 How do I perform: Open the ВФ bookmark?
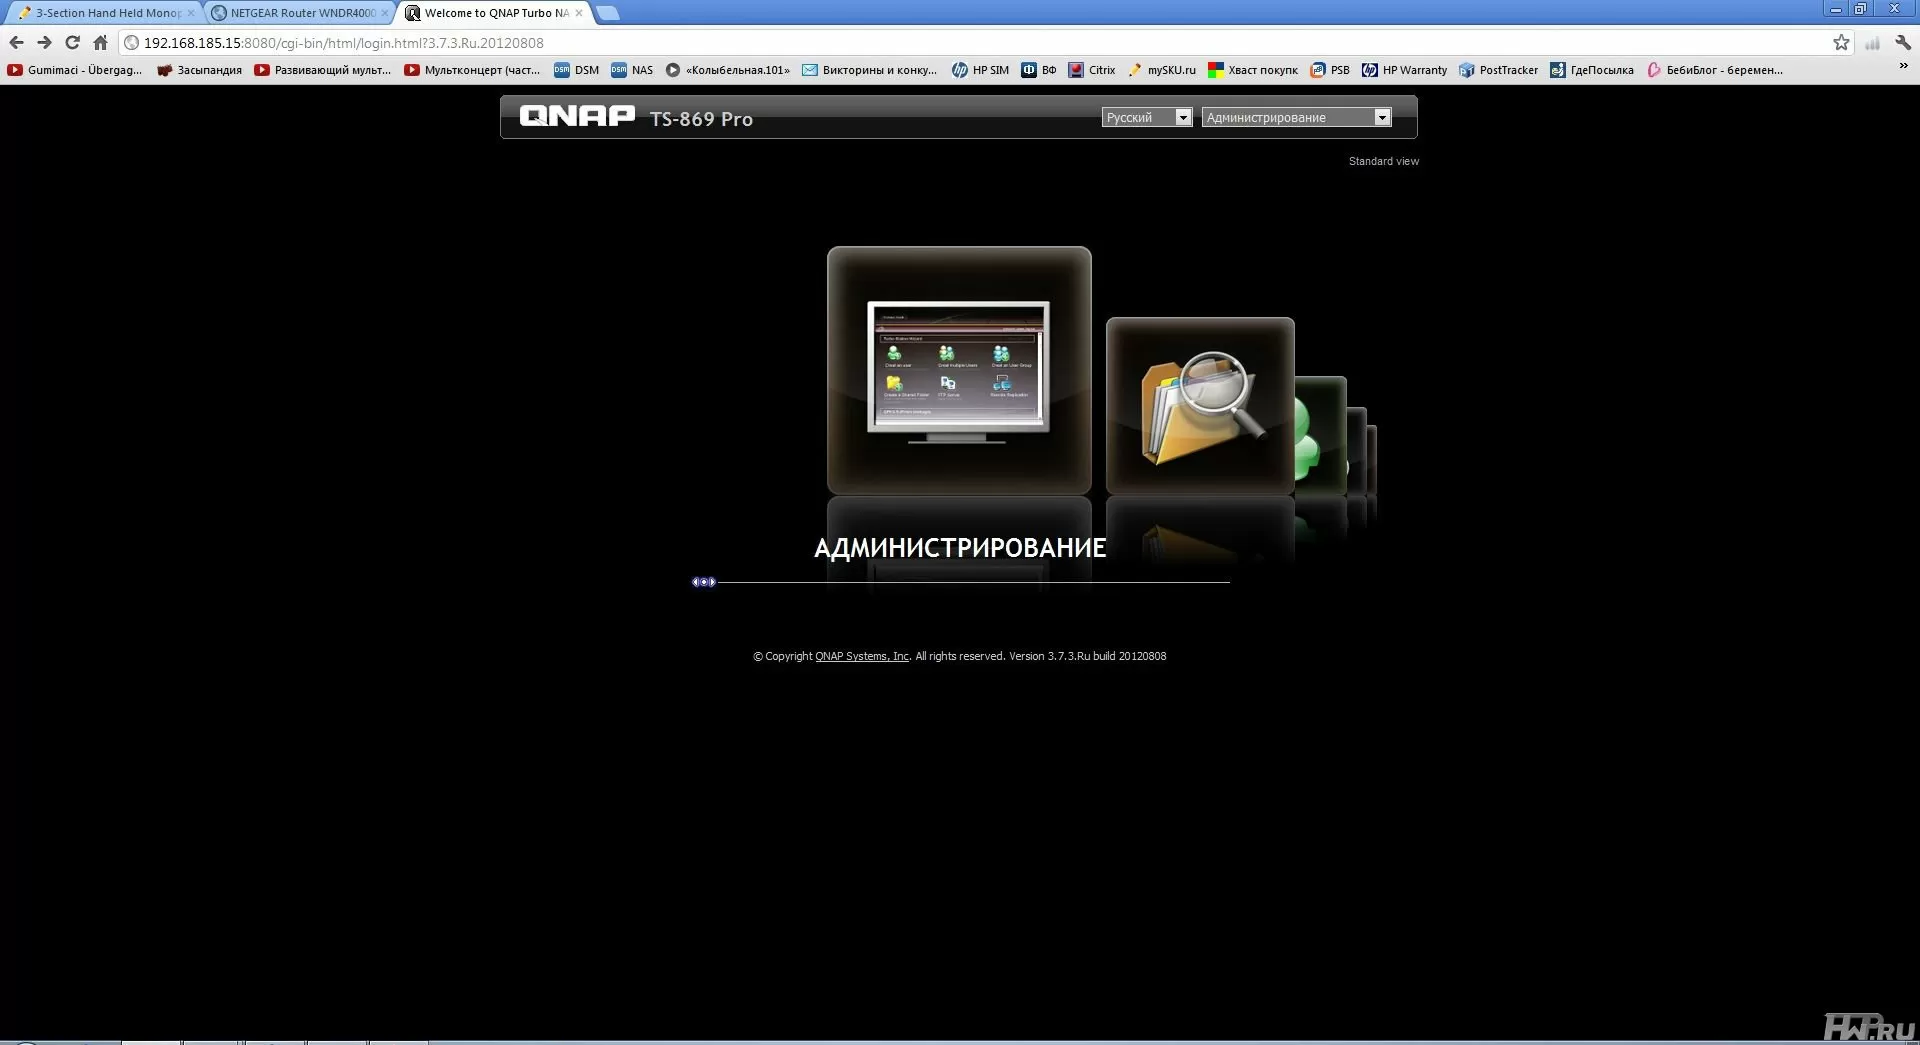pos(1039,70)
